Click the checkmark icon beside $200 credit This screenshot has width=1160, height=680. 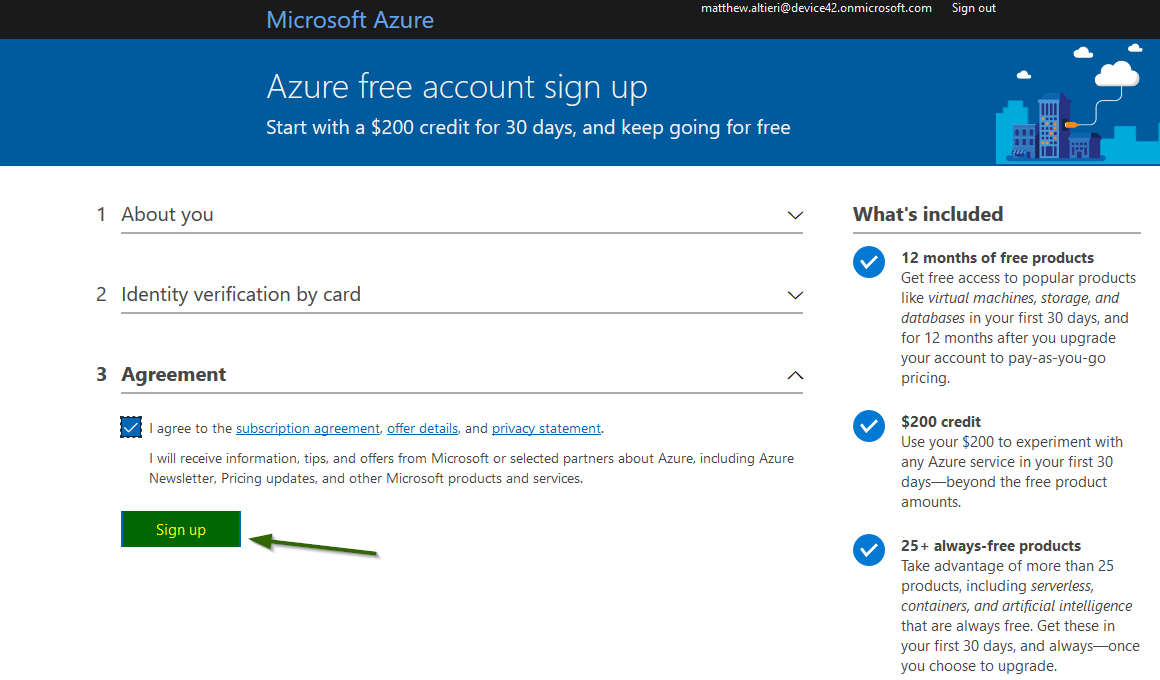tap(868, 425)
